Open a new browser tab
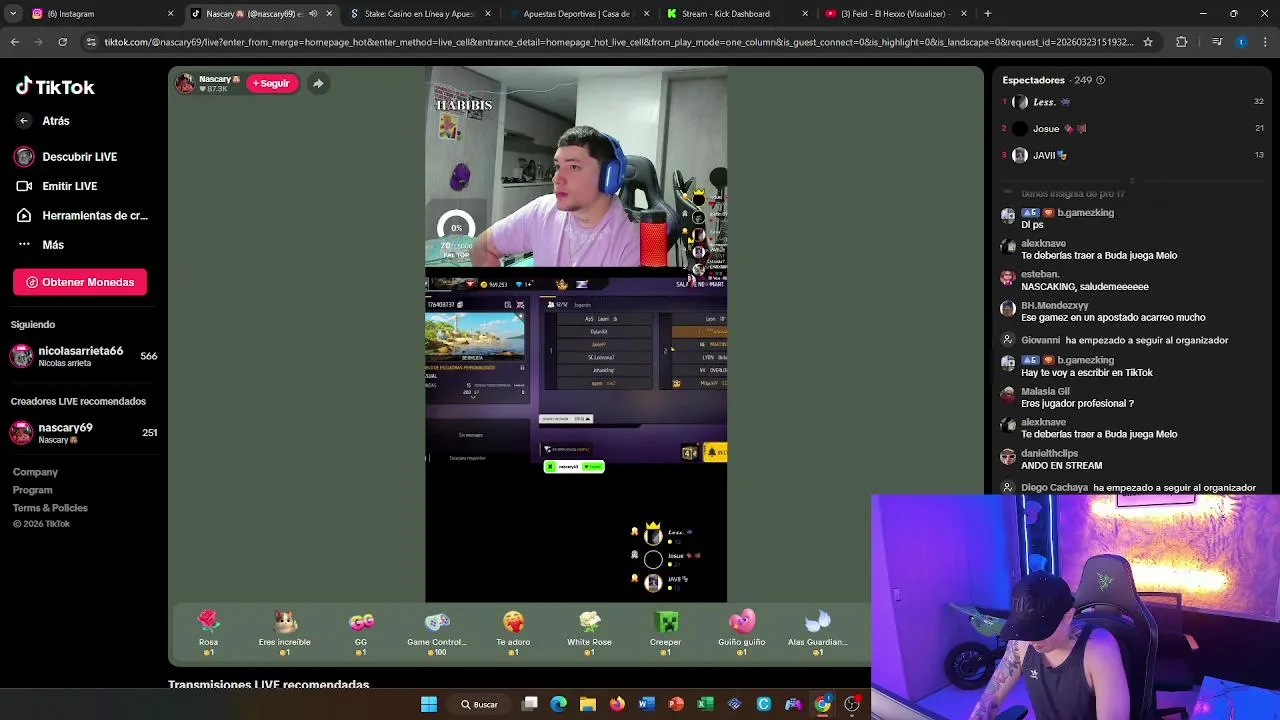Image resolution: width=1280 pixels, height=720 pixels. (x=988, y=14)
